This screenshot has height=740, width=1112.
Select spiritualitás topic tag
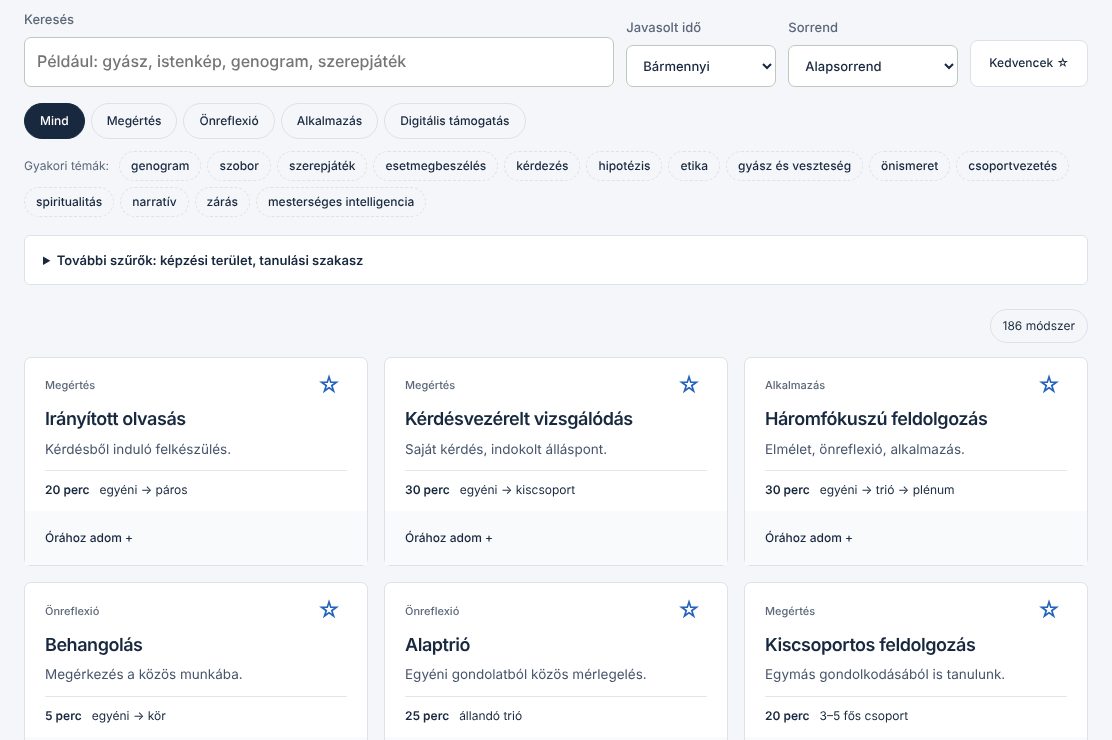(x=69, y=201)
